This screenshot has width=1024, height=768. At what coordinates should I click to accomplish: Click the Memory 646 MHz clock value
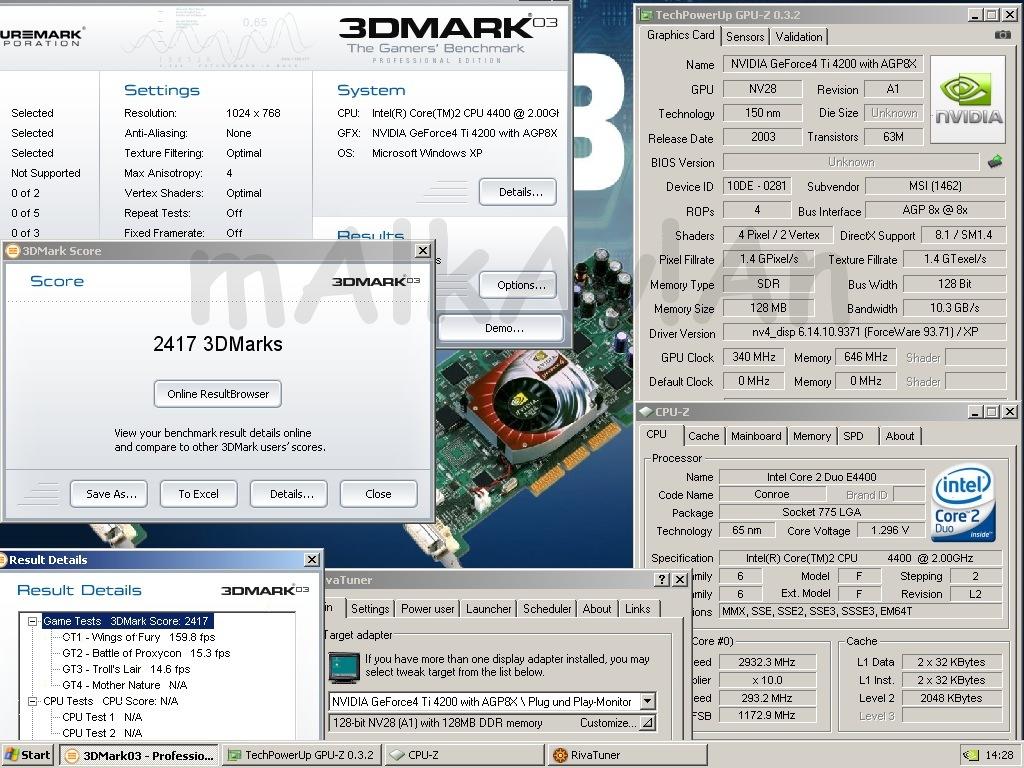[x=865, y=357]
